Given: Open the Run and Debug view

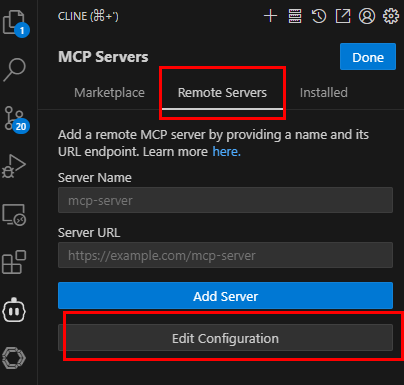Looking at the screenshot, I should (x=14, y=166).
